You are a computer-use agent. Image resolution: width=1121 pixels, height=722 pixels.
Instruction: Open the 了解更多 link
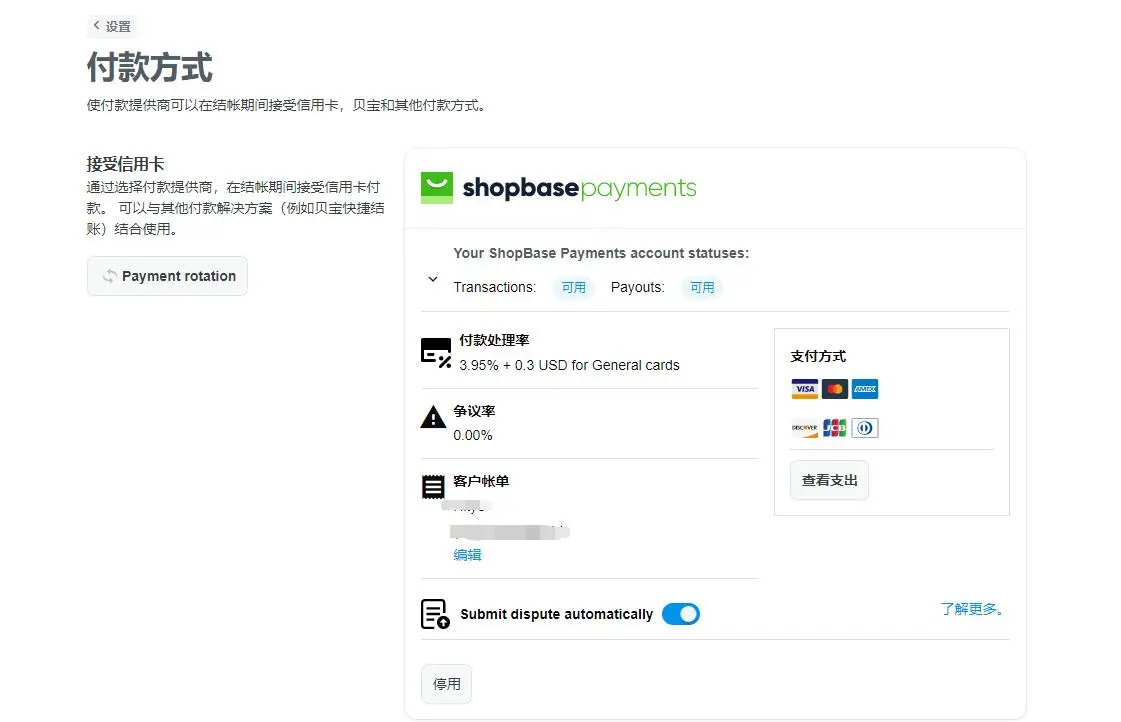(x=971, y=608)
